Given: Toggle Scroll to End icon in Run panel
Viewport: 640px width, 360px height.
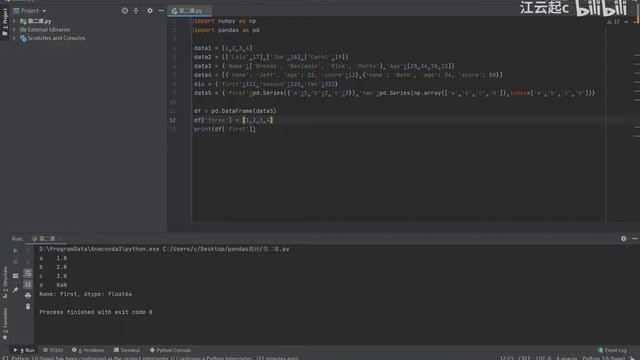Looking at the screenshot, I should [x=28, y=284].
